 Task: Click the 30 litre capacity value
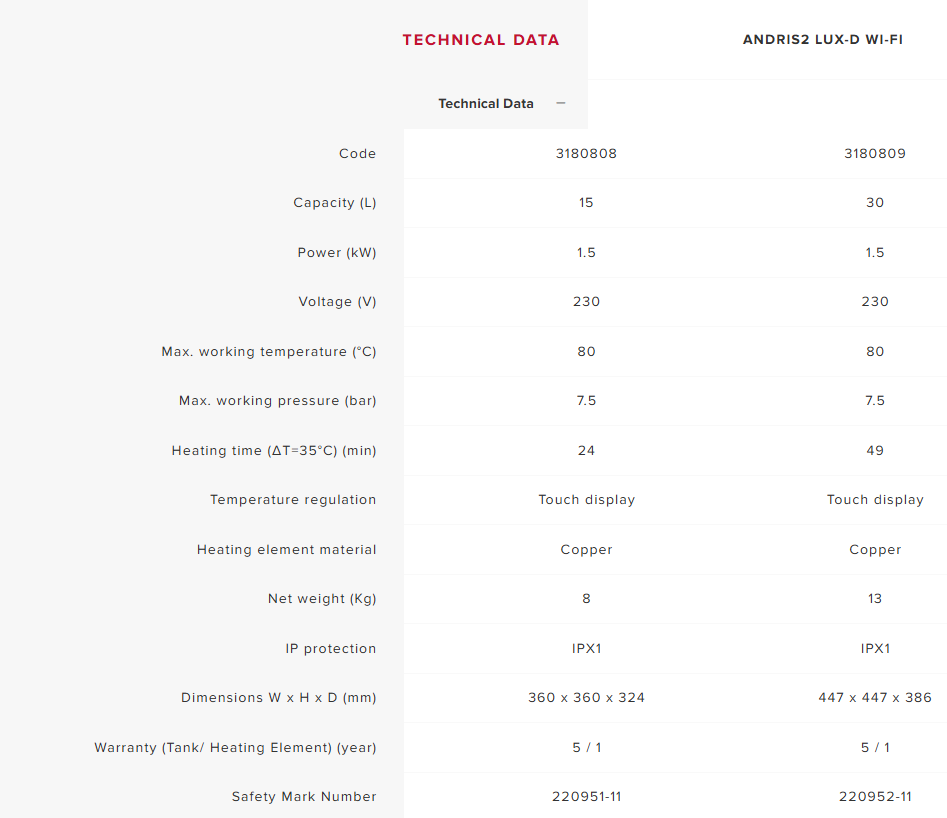[x=875, y=203]
